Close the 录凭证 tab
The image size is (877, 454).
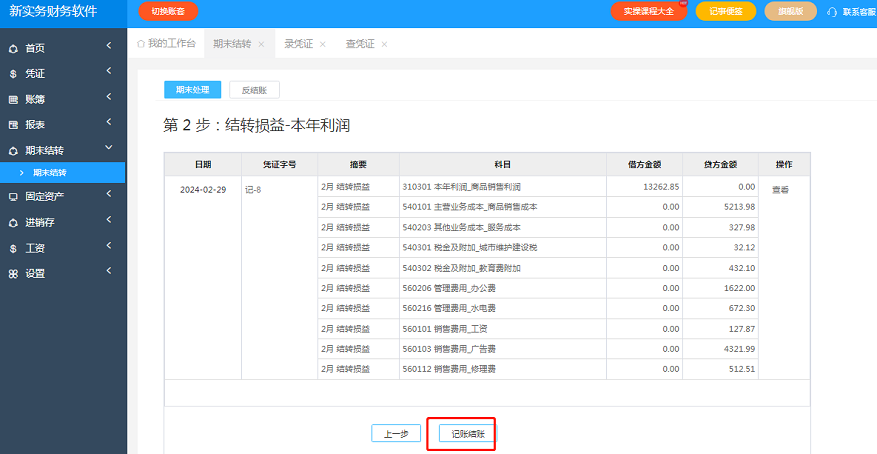tap(323, 44)
